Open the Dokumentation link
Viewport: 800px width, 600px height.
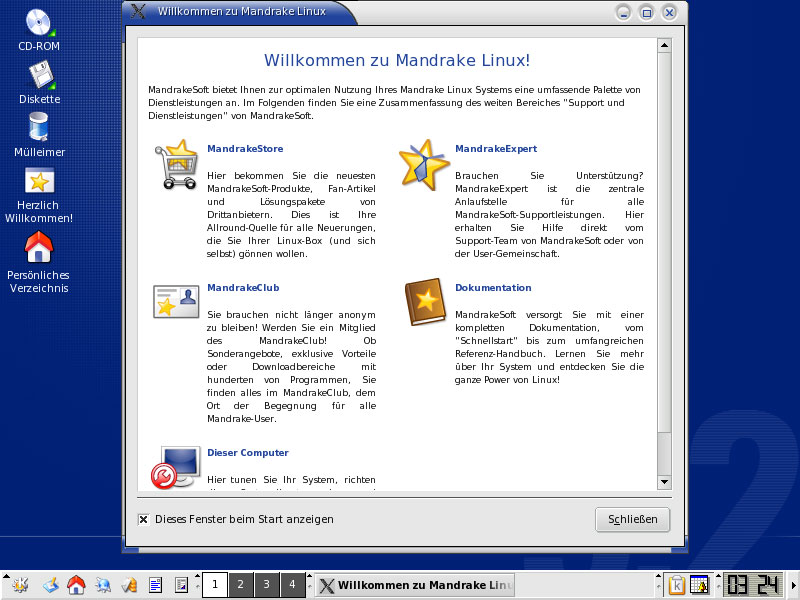(493, 288)
